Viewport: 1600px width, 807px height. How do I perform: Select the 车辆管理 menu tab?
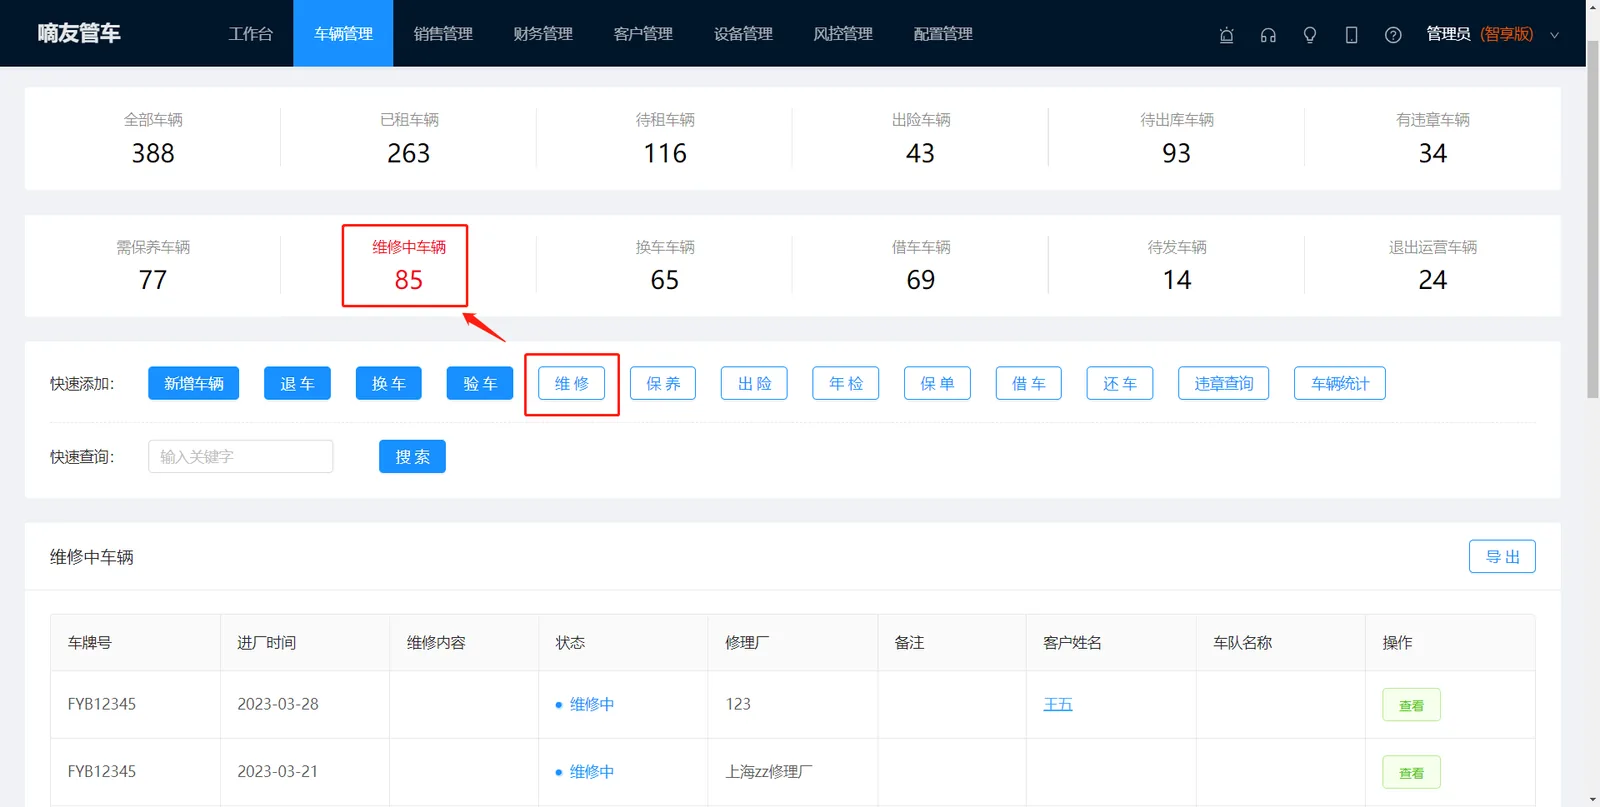(x=343, y=34)
